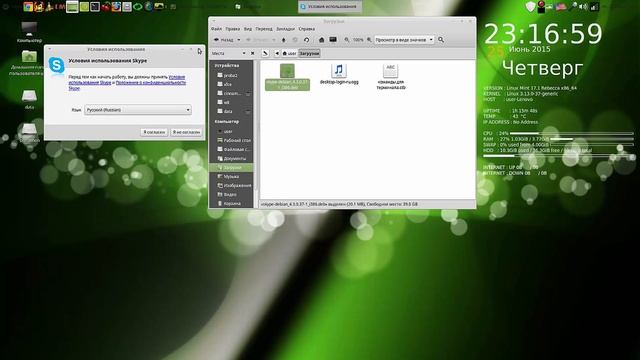Click the shield tray icon

click(x=530, y=7)
